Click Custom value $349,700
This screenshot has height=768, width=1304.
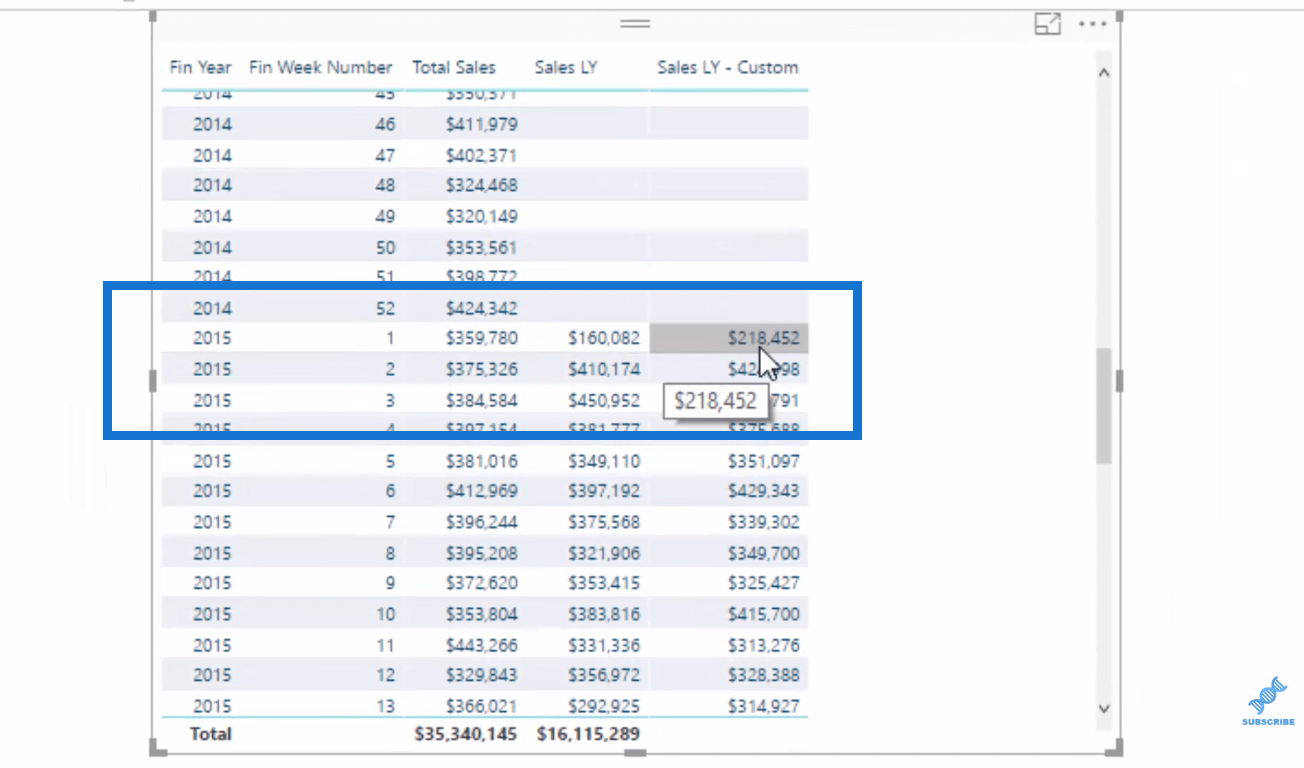(764, 553)
